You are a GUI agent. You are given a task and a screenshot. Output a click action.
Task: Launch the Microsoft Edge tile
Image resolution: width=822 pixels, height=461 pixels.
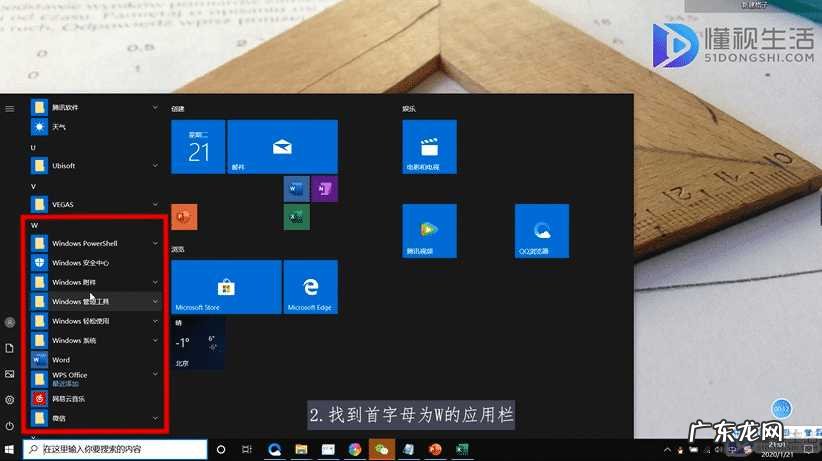coord(310,288)
